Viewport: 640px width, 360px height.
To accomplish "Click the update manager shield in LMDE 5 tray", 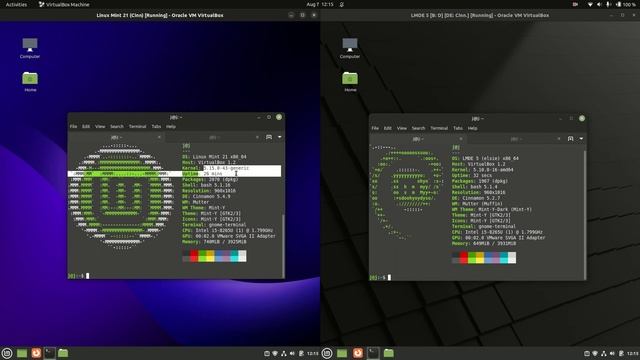I will (x=595, y=353).
